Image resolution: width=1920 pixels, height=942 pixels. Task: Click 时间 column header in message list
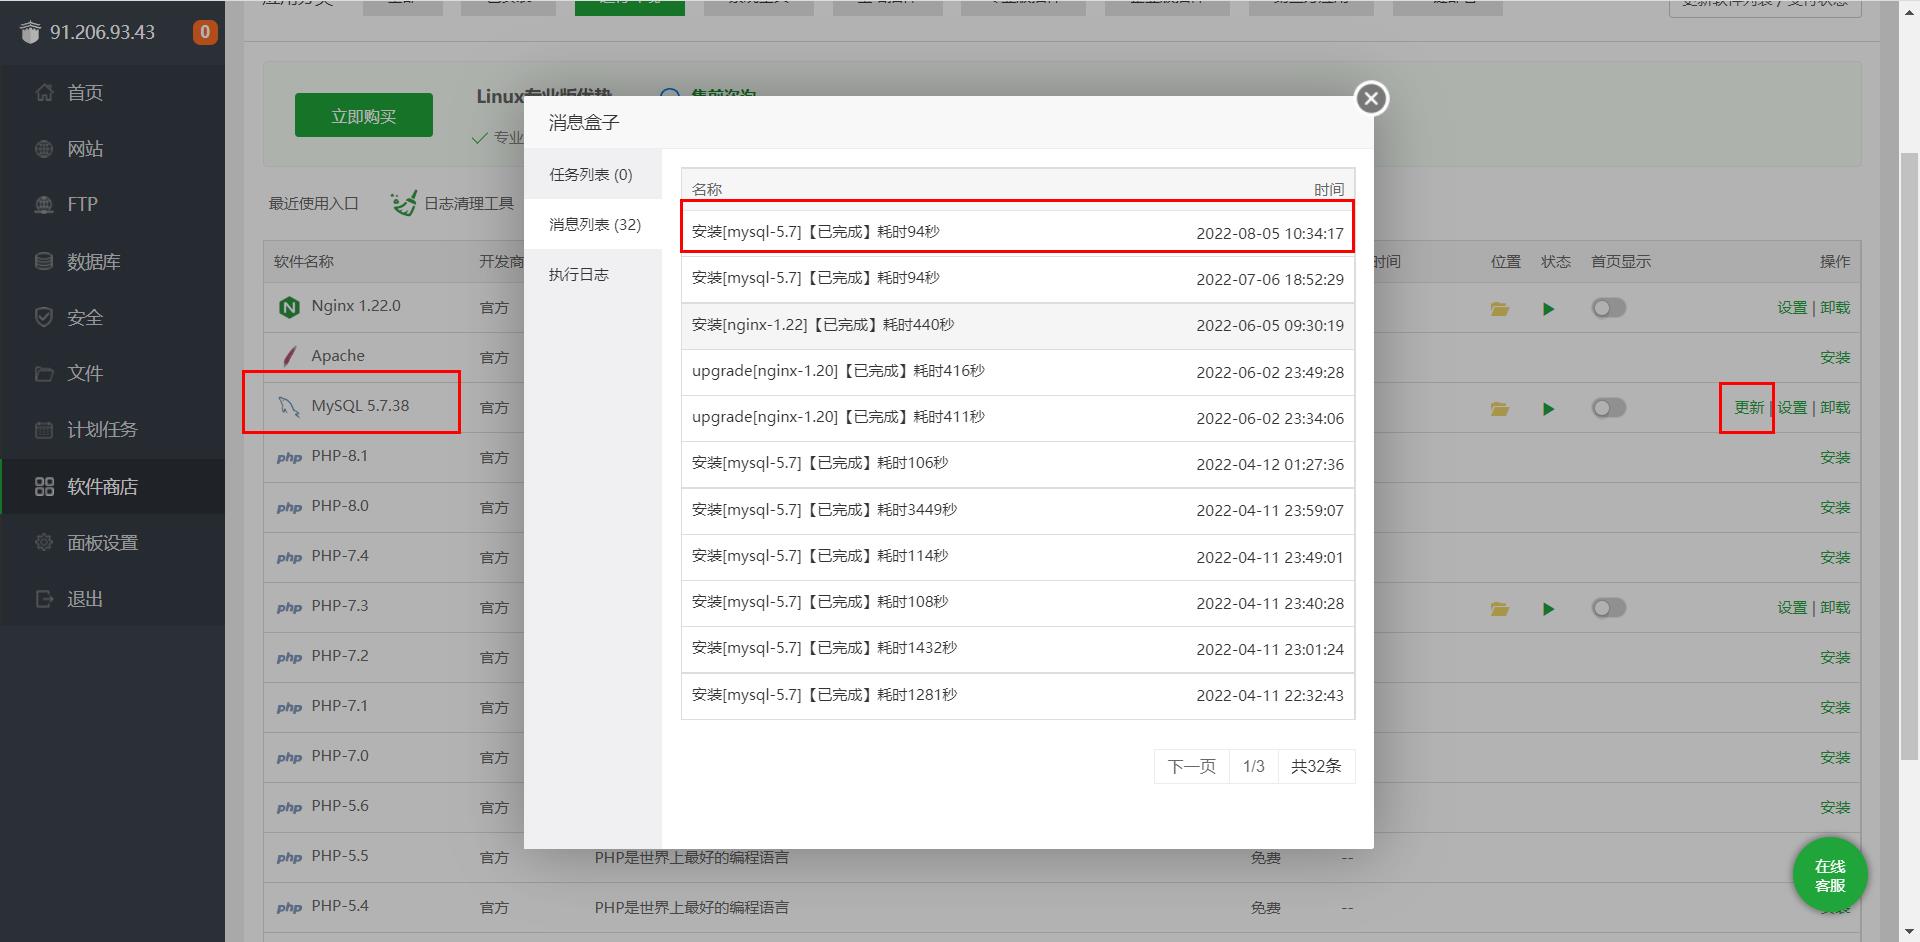1329,189
